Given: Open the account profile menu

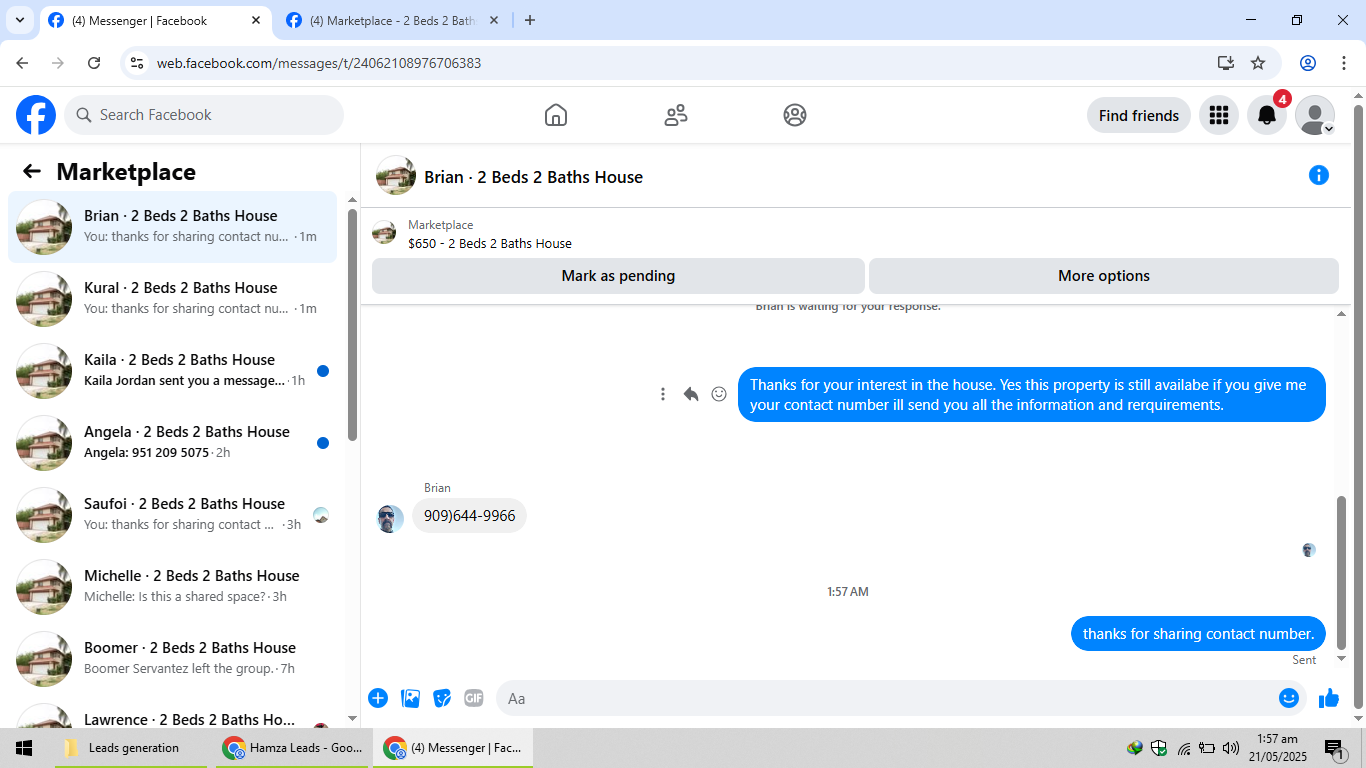Looking at the screenshot, I should (x=1315, y=115).
